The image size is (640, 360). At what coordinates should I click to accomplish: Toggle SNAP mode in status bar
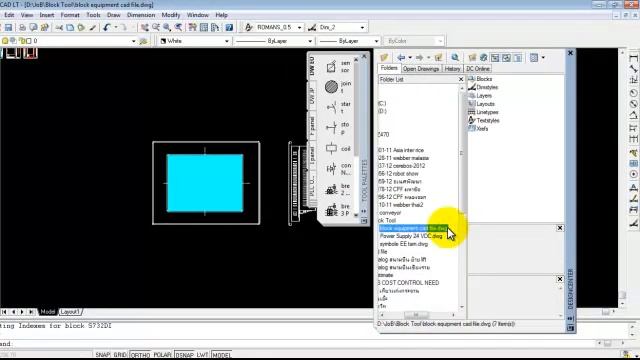pyautogui.click(x=102, y=355)
